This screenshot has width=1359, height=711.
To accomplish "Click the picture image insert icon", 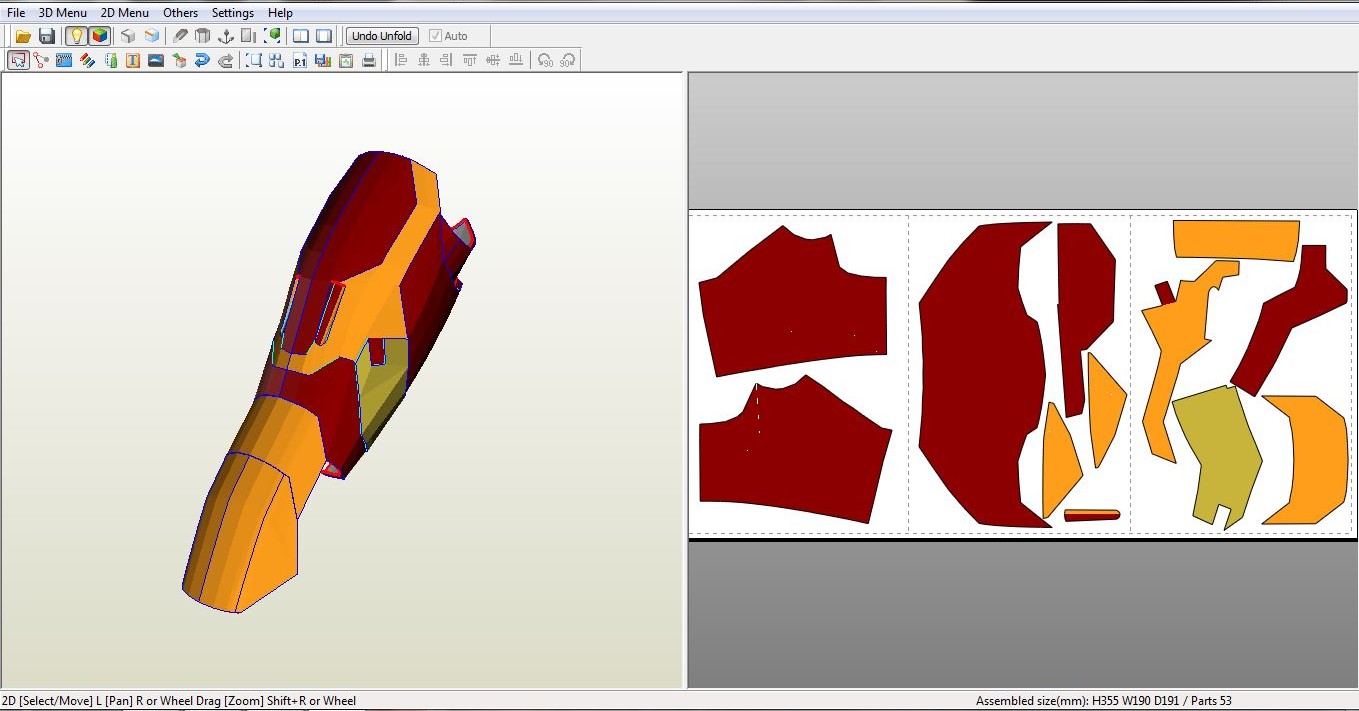I will (x=156, y=60).
